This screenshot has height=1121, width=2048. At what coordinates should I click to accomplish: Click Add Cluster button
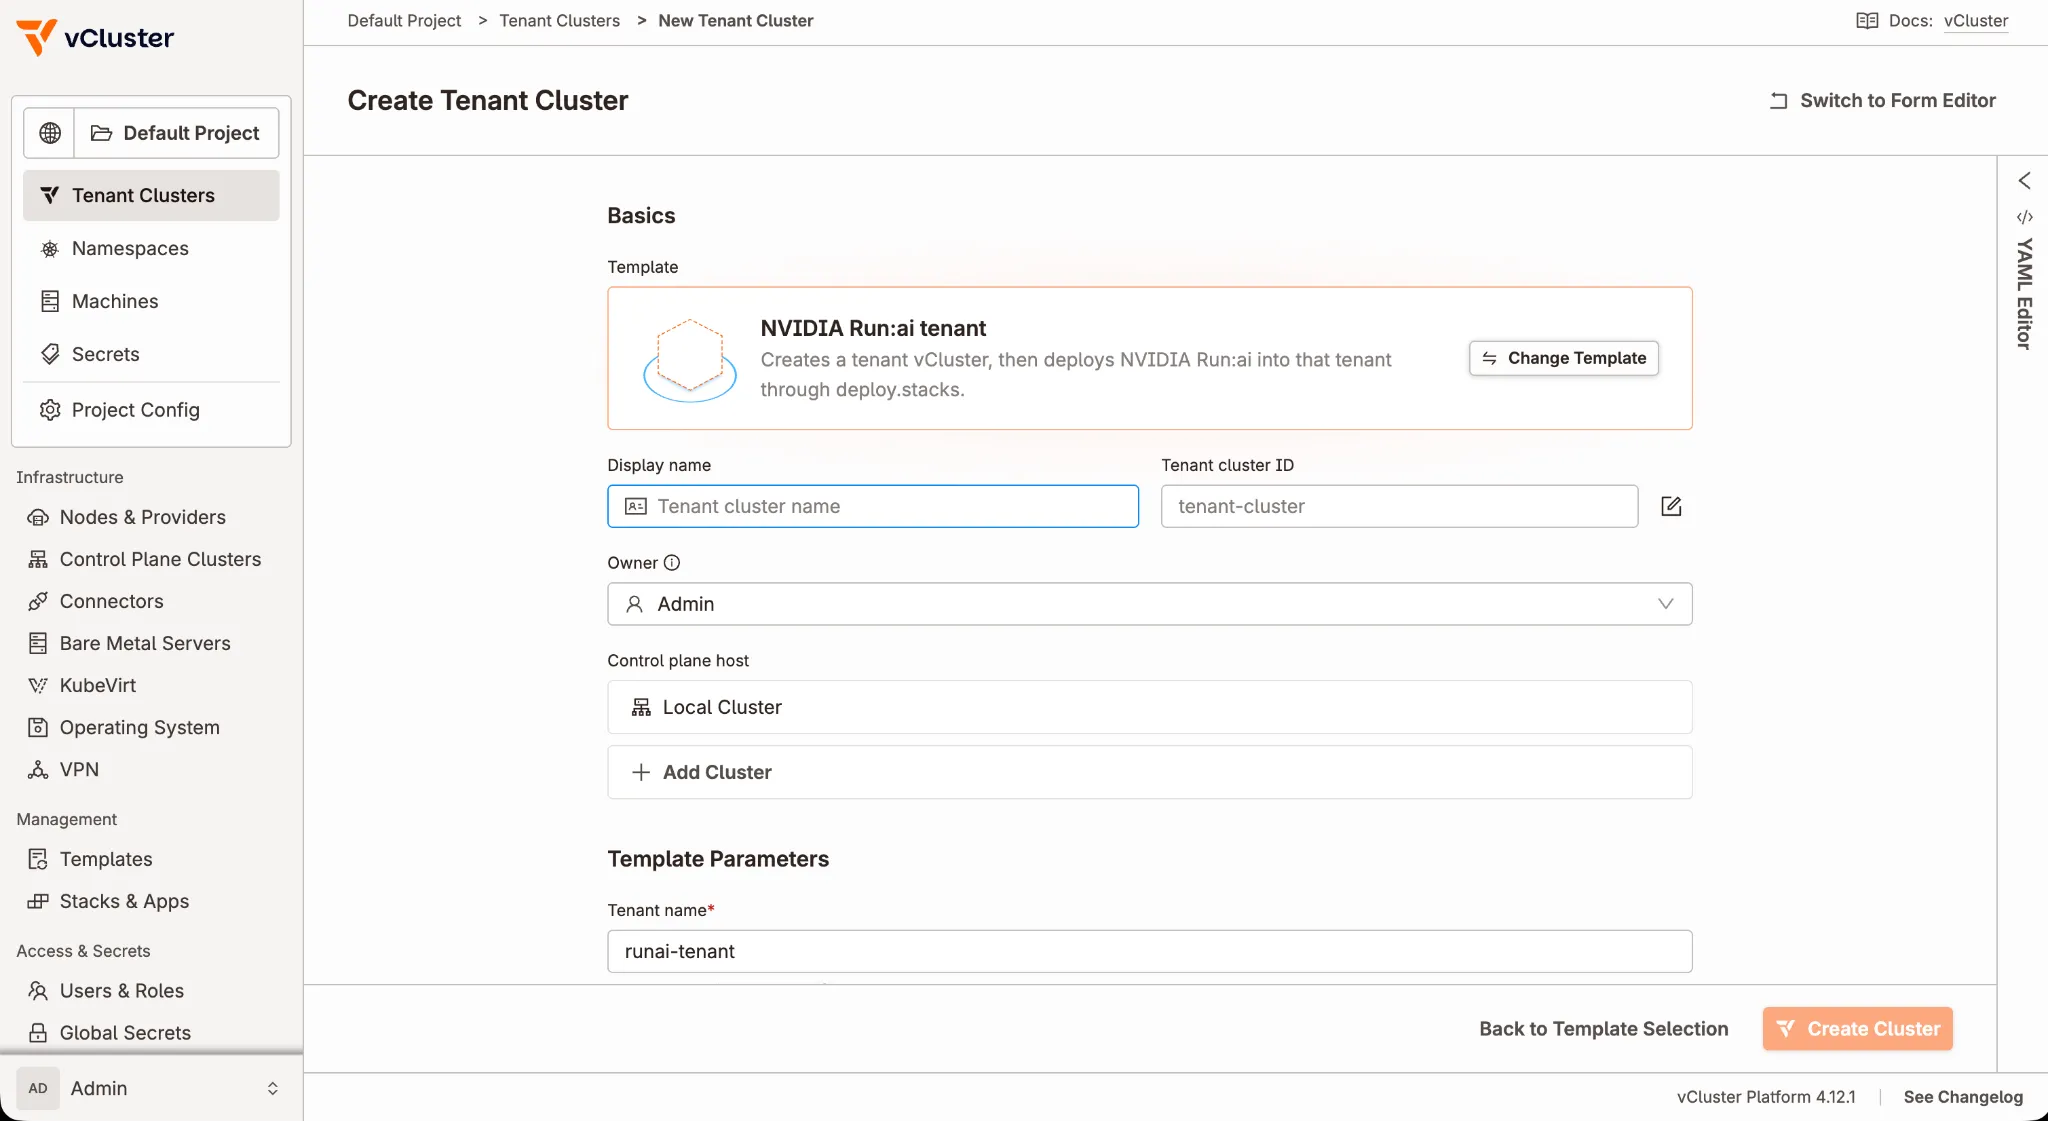[1150, 772]
